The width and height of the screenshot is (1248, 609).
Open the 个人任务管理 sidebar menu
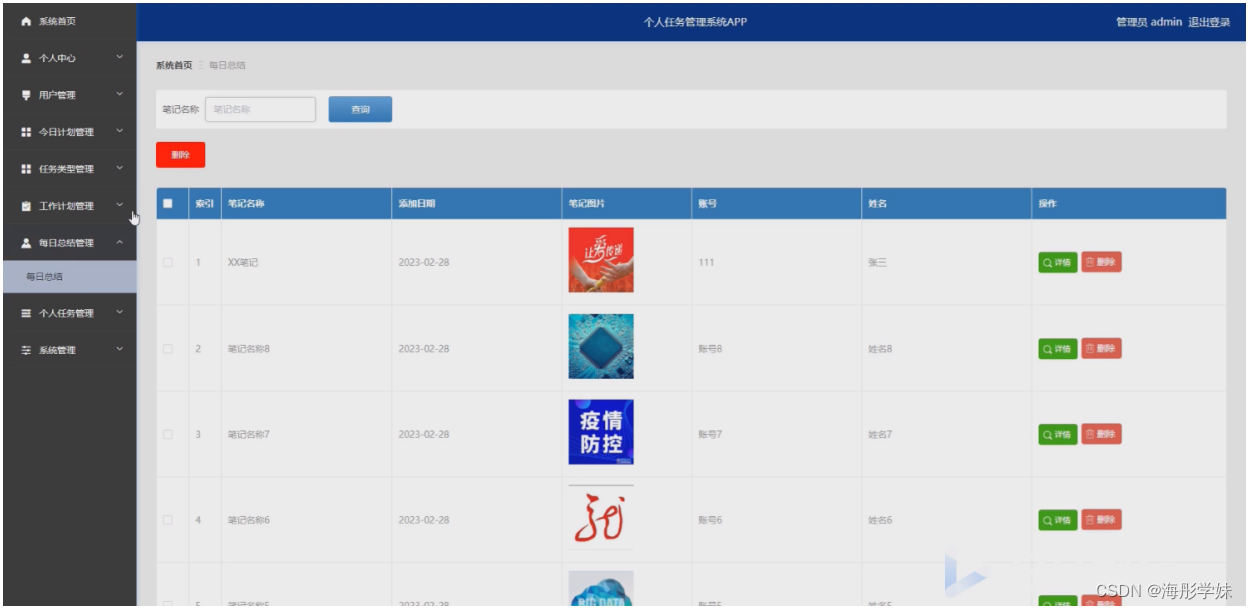coord(70,313)
